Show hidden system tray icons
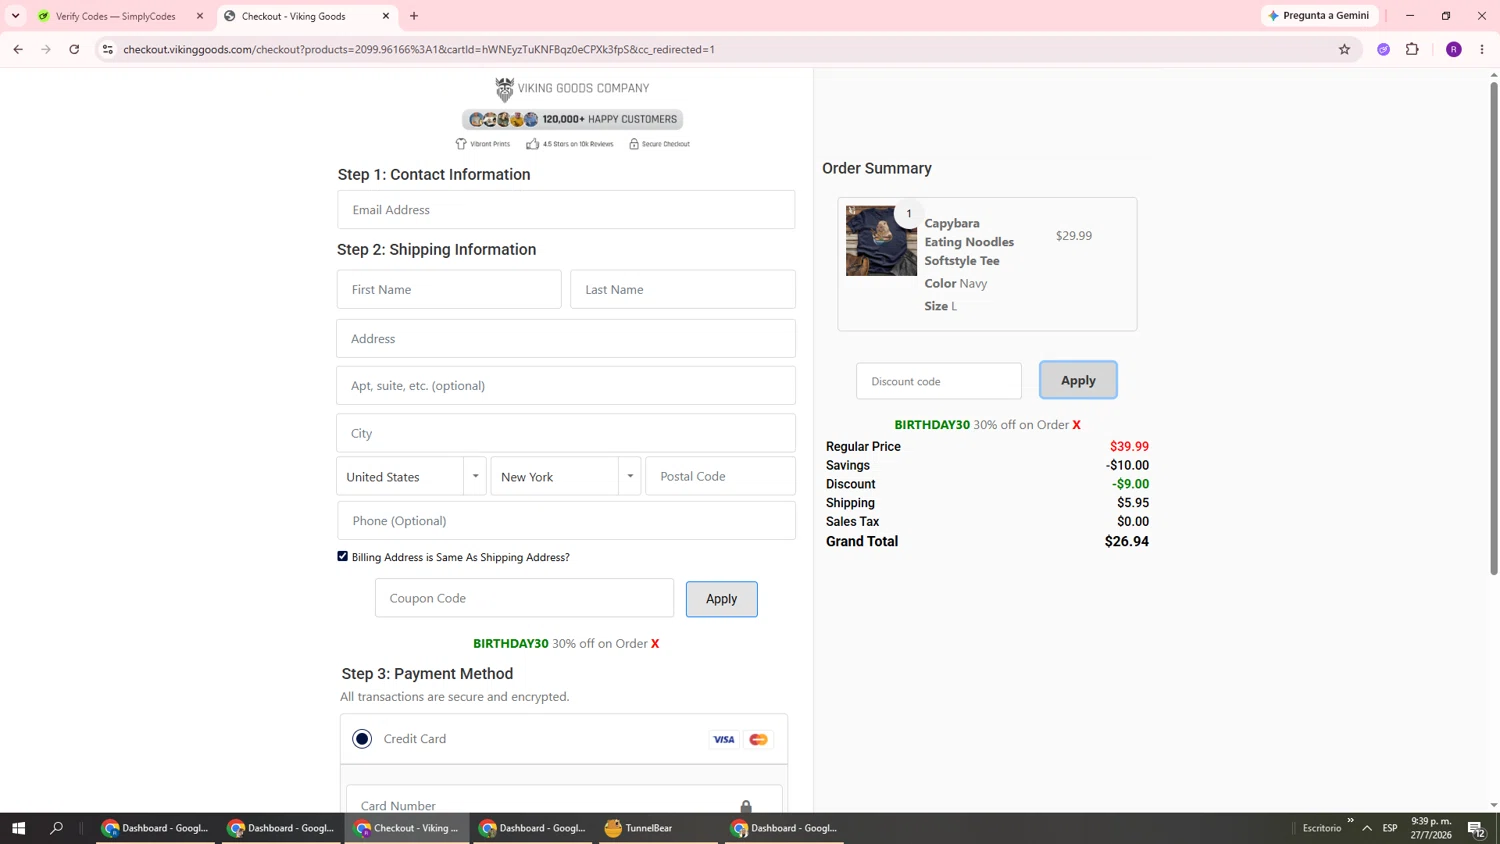Image resolution: width=1500 pixels, height=844 pixels. pos(1367,828)
